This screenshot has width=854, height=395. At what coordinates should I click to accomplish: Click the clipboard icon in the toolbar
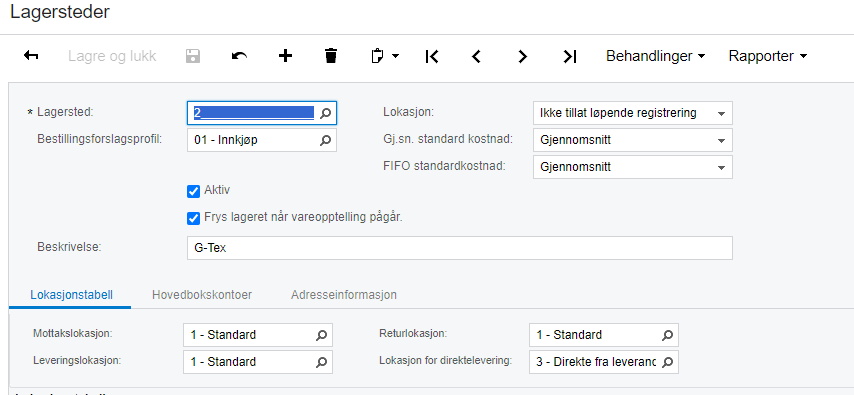(x=377, y=56)
